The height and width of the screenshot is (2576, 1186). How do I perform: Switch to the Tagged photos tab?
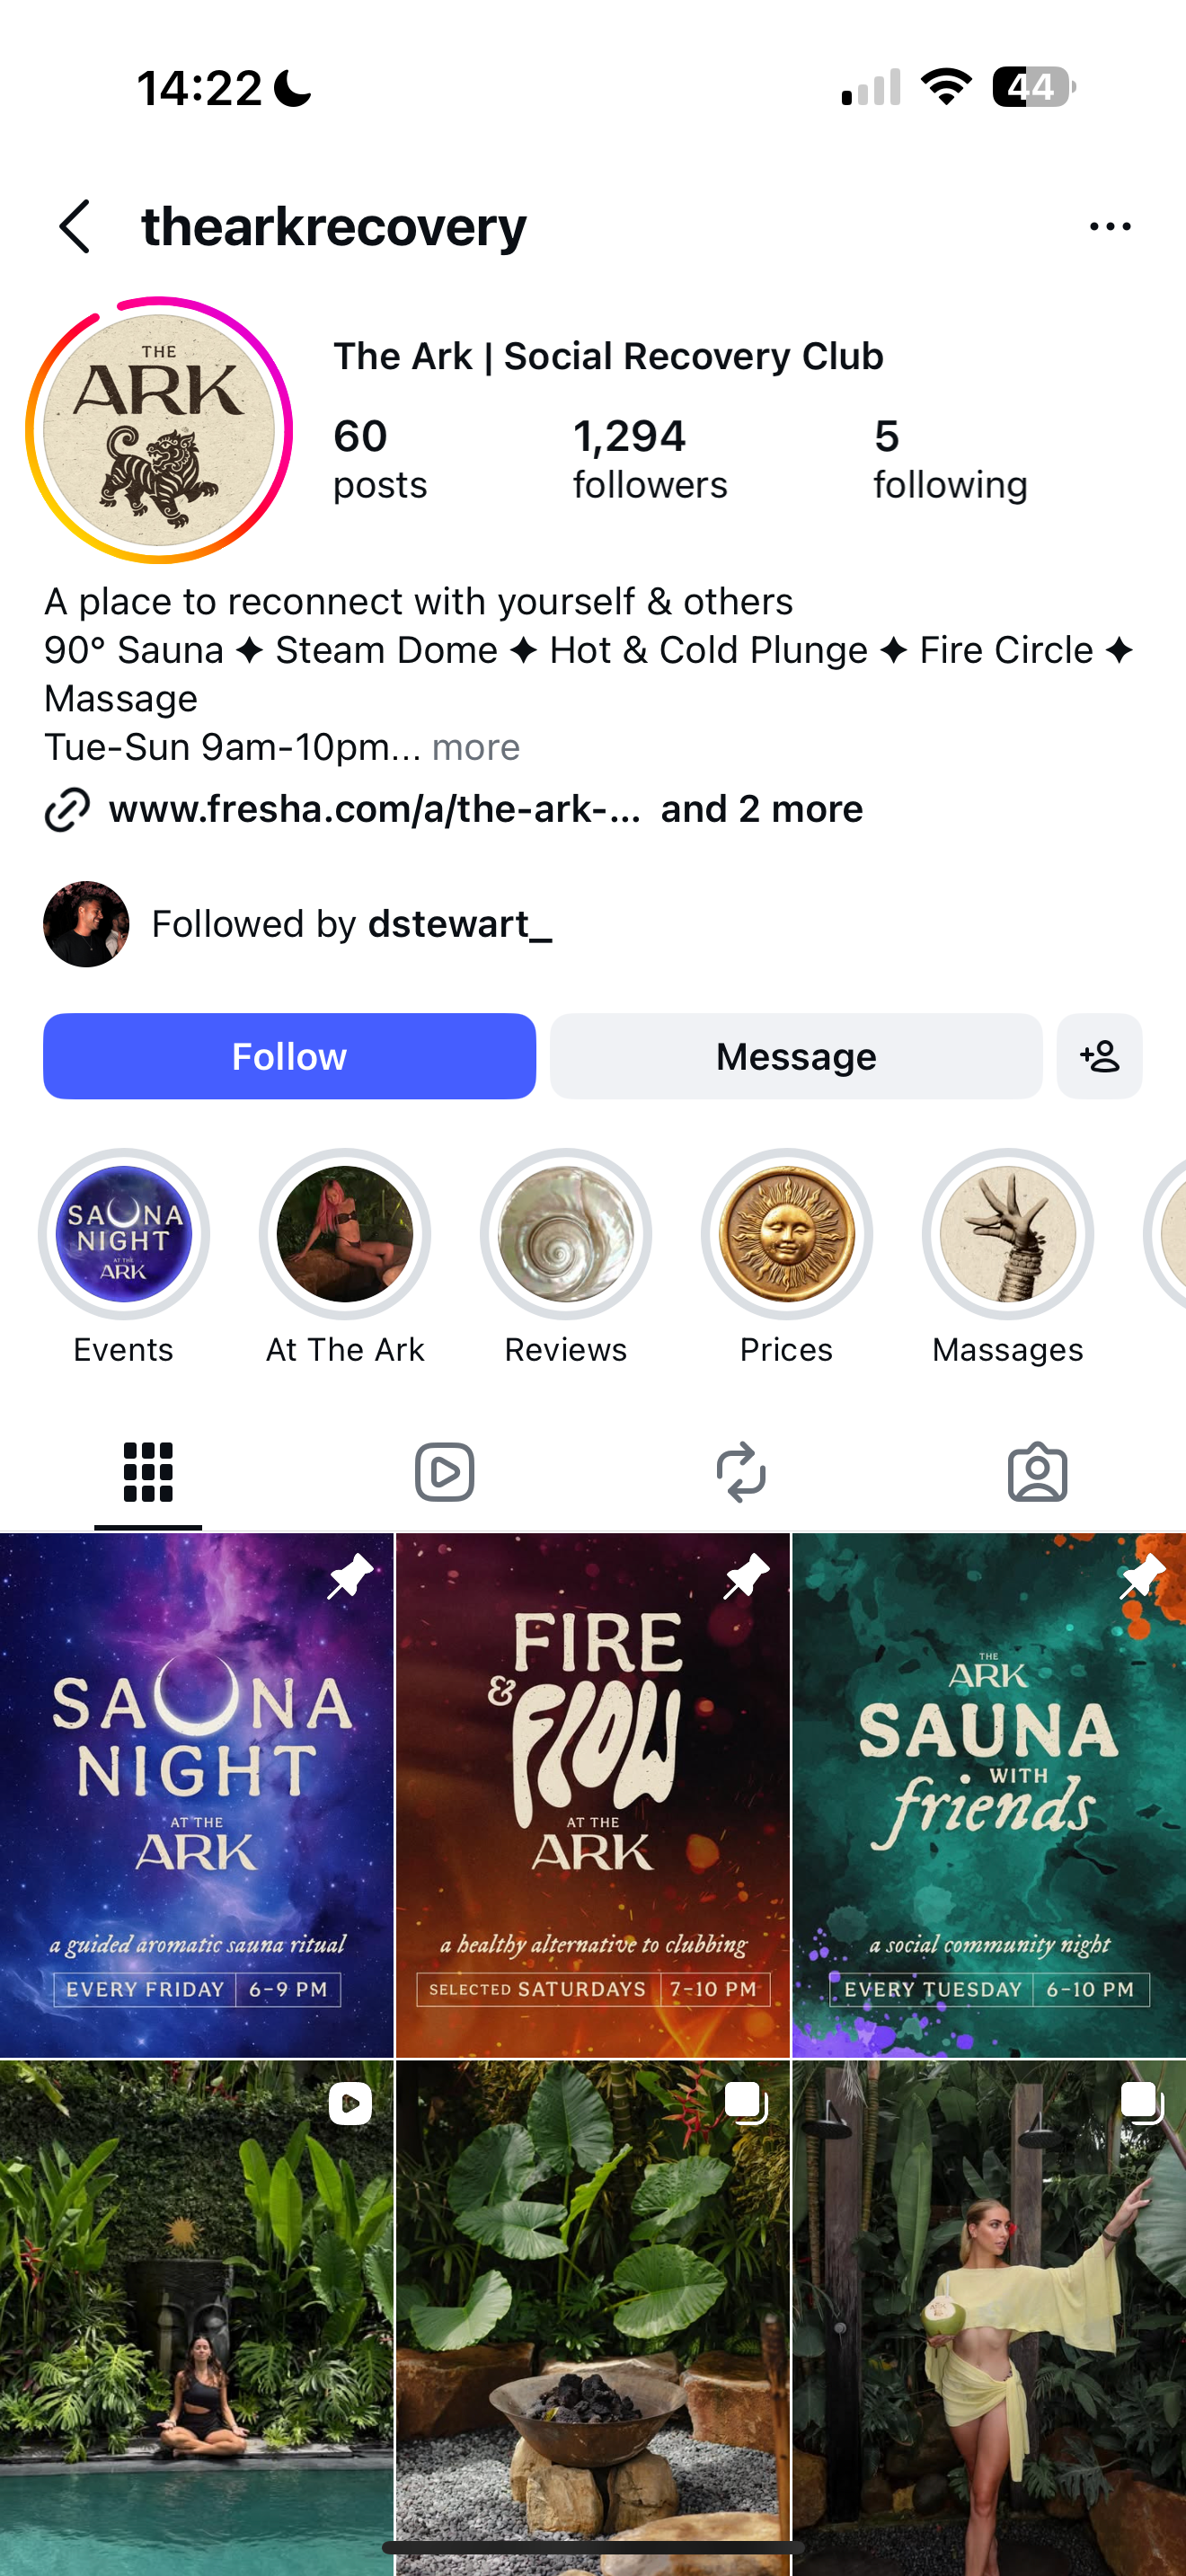[1037, 1472]
